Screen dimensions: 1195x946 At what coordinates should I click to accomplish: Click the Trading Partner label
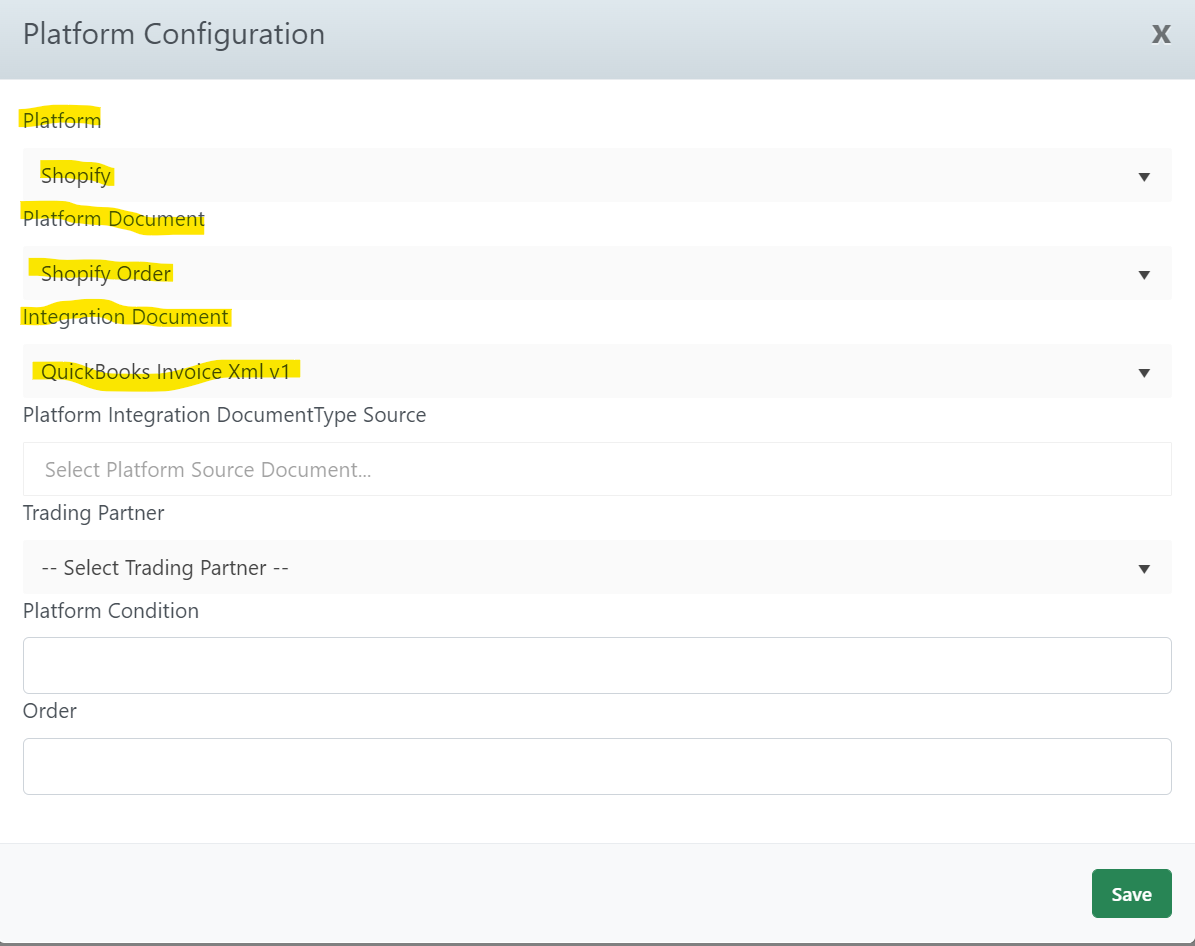click(x=93, y=513)
